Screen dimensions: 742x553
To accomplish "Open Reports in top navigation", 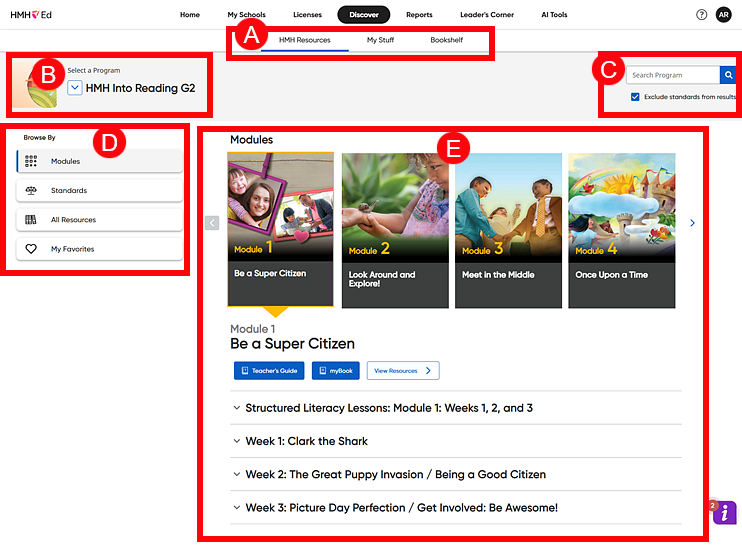I will 419,15.
